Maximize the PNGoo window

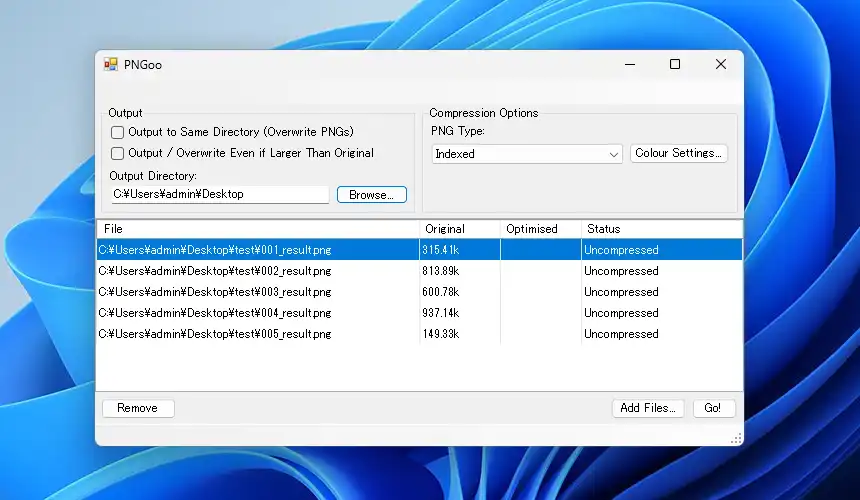(675, 64)
